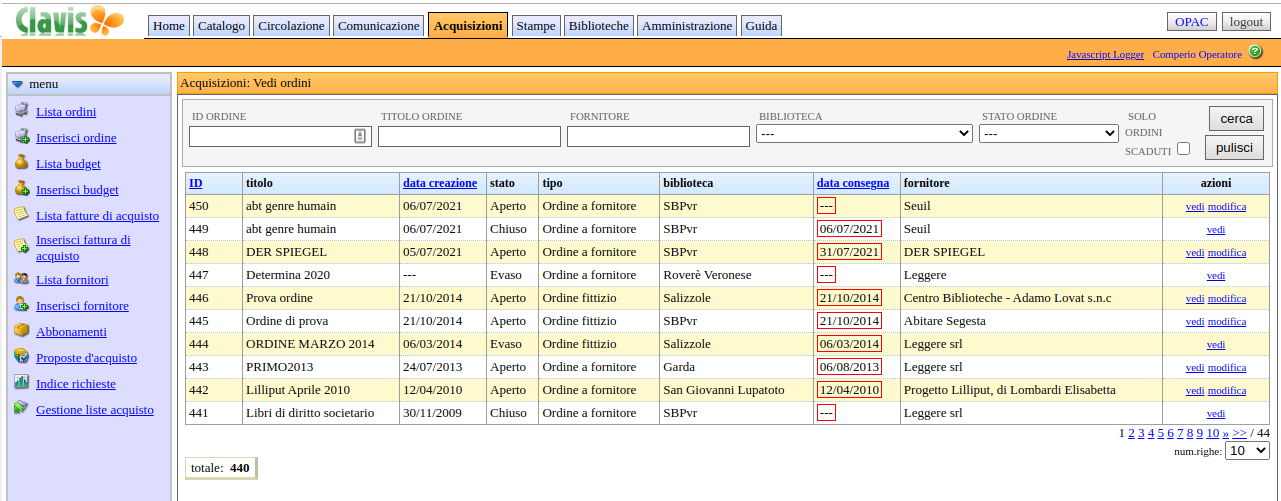1281x501 pixels.
Task: Click the Inserisci ordine sidebar icon
Action: pos(21,137)
